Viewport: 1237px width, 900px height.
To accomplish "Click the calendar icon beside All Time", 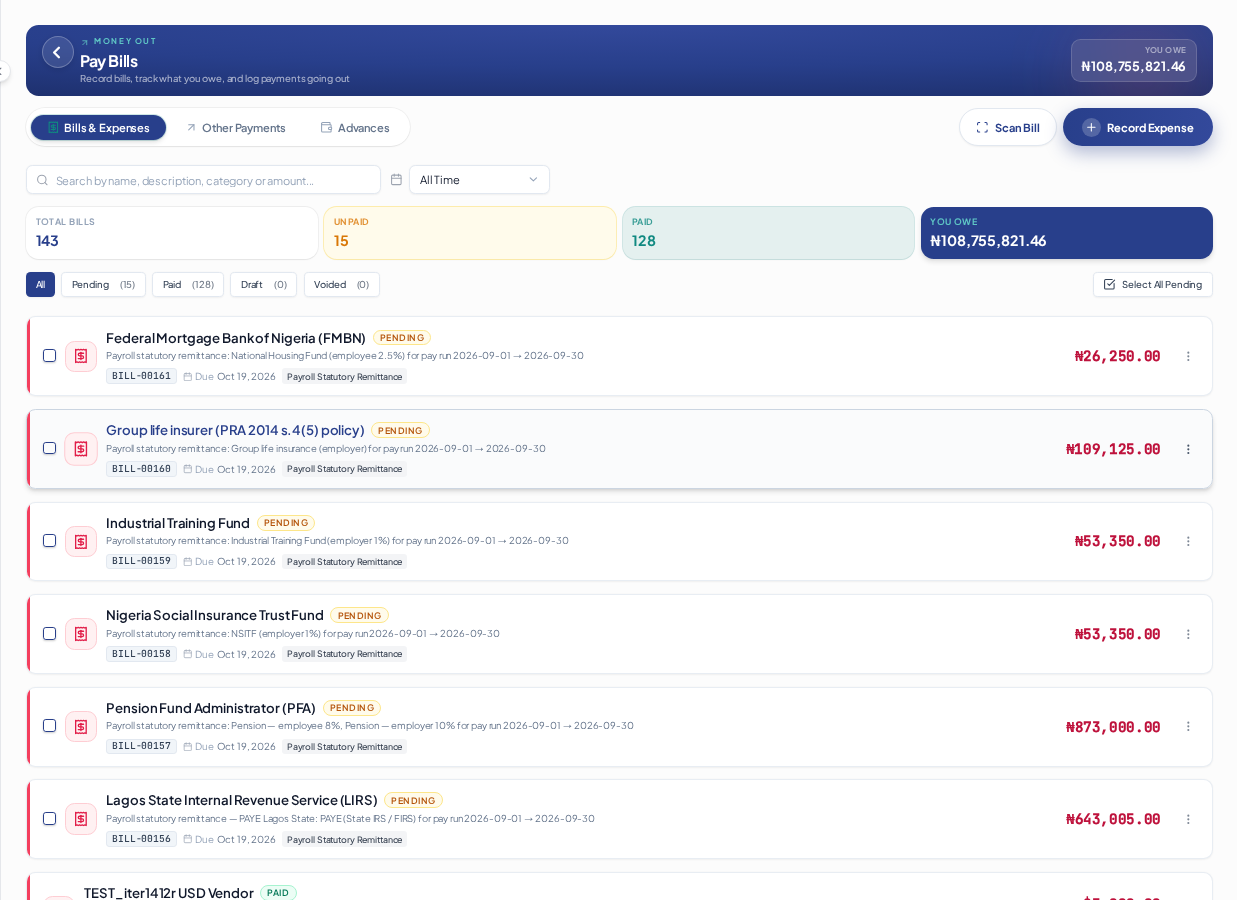I will [396, 180].
